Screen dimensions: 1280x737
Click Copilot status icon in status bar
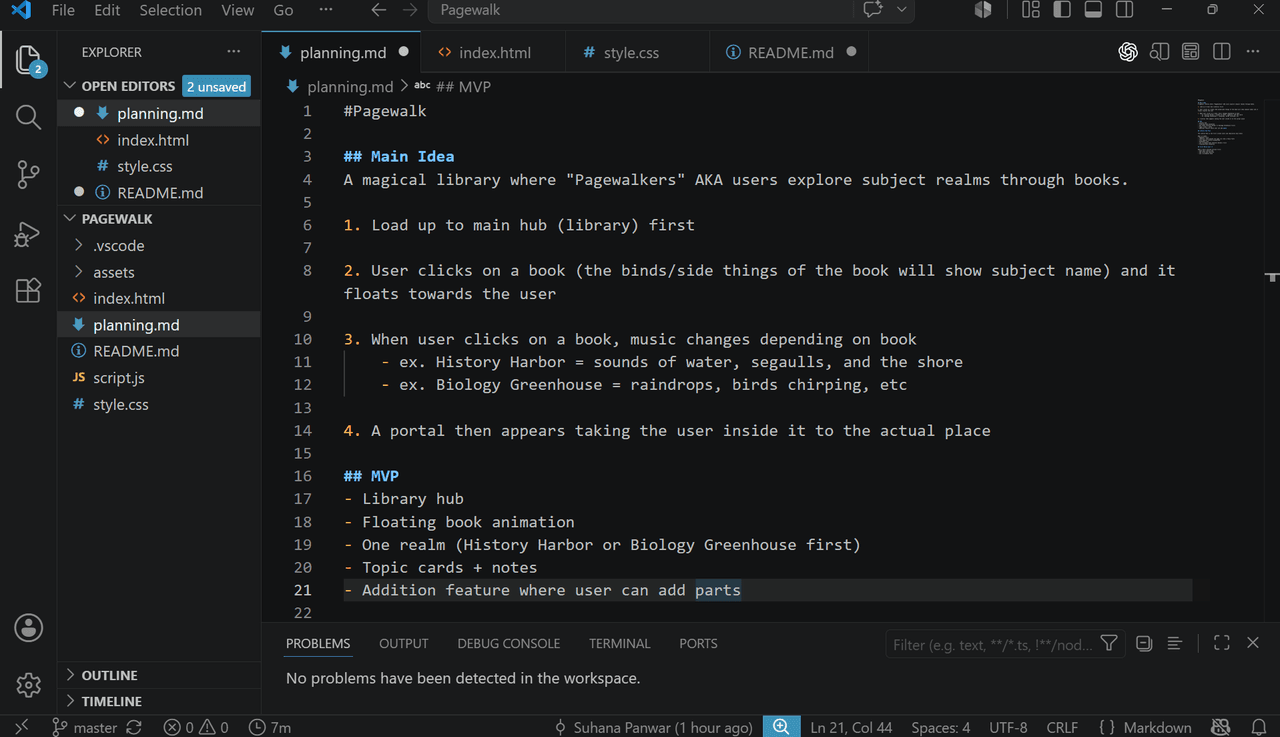click(1221, 727)
